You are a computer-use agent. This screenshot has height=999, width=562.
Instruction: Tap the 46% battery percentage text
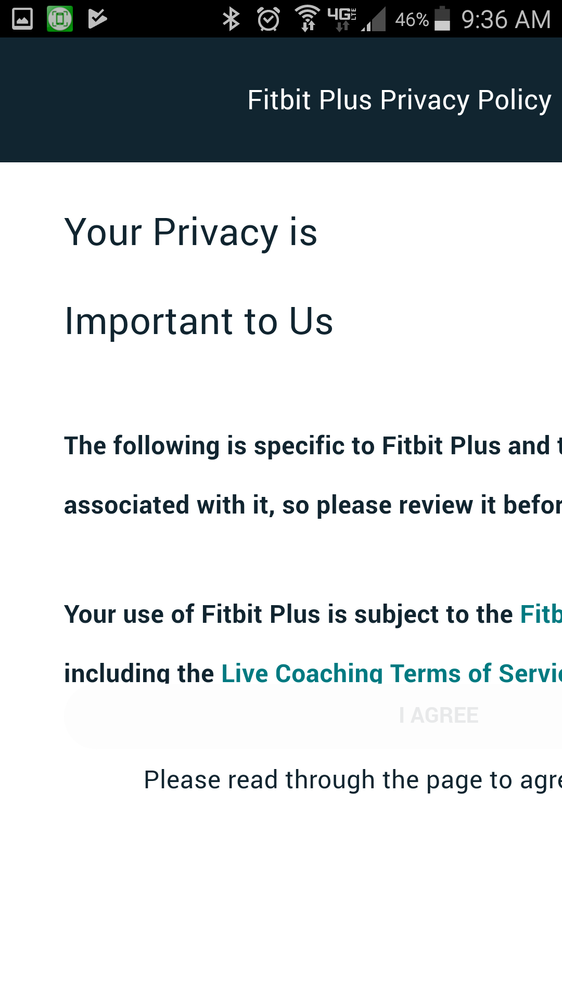tap(412, 20)
